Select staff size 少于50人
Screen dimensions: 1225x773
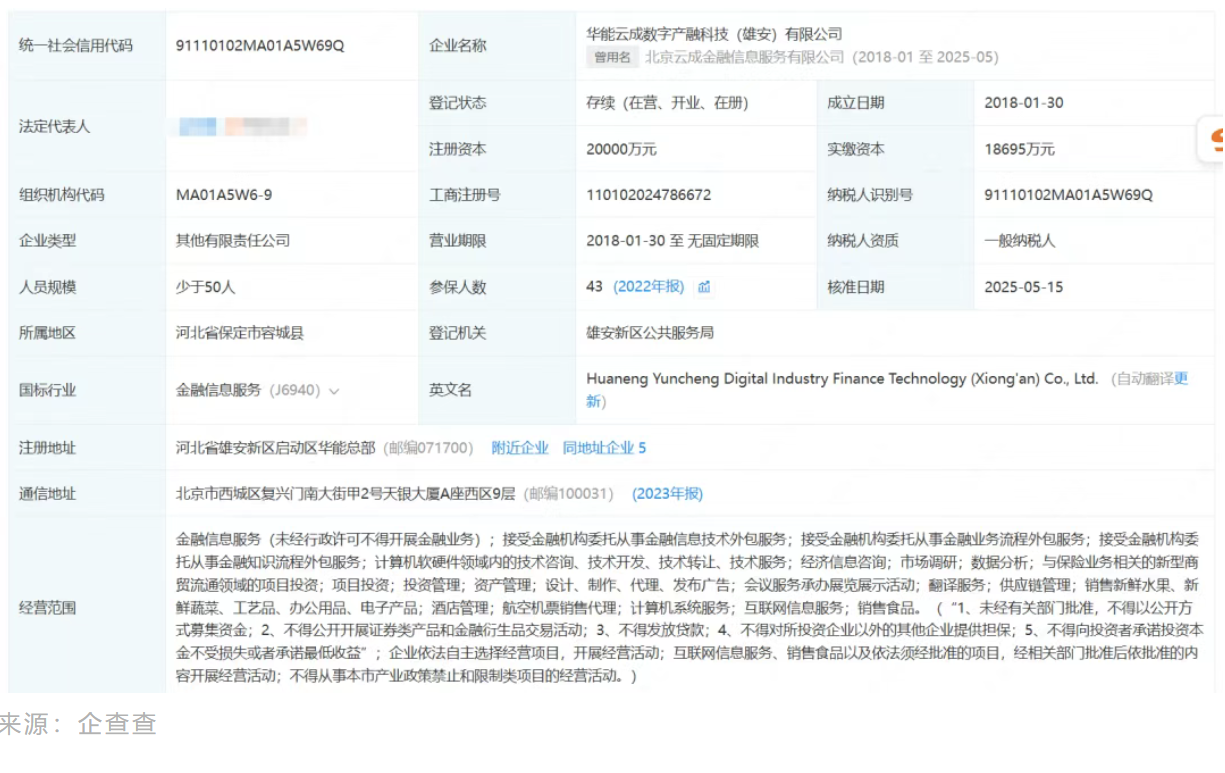[206, 287]
